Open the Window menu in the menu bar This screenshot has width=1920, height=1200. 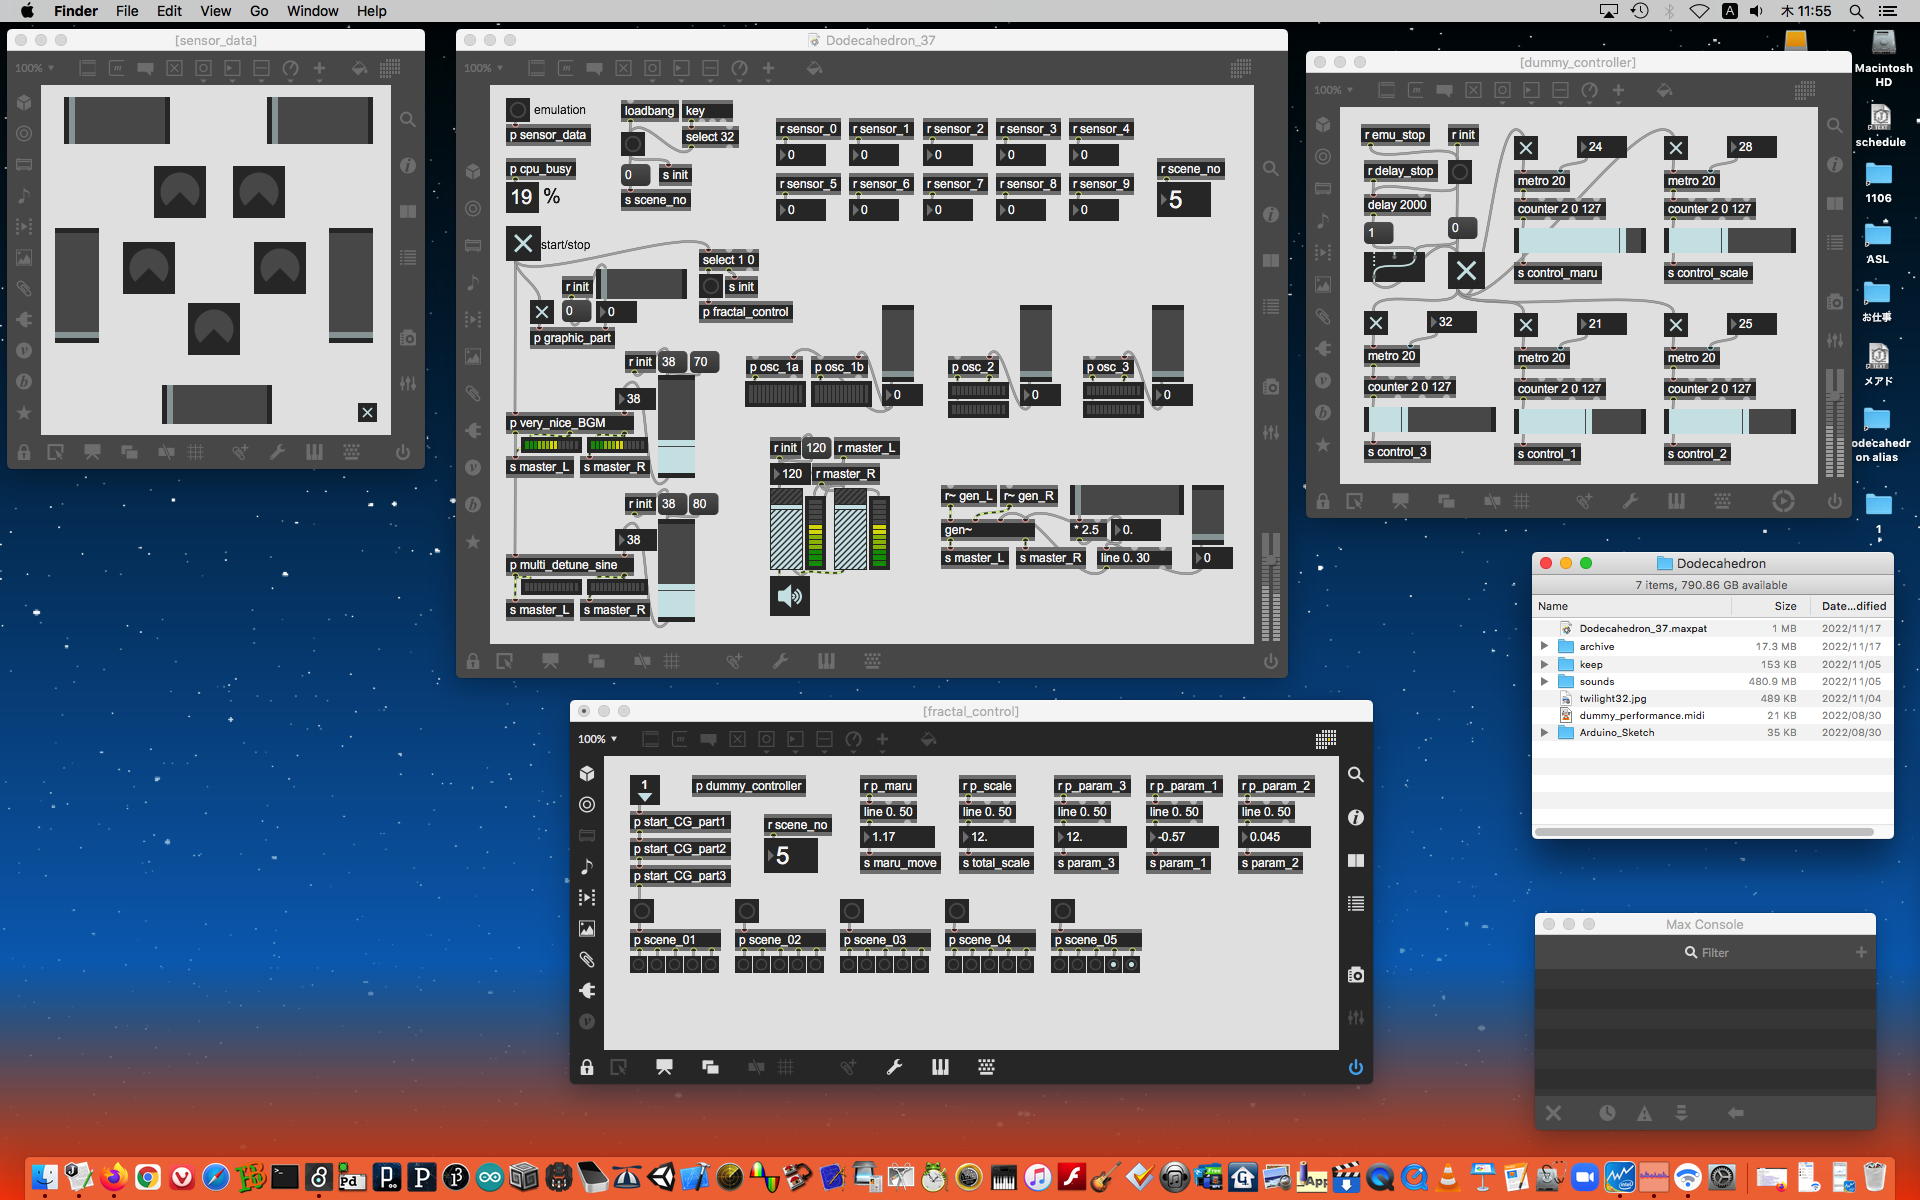312,11
